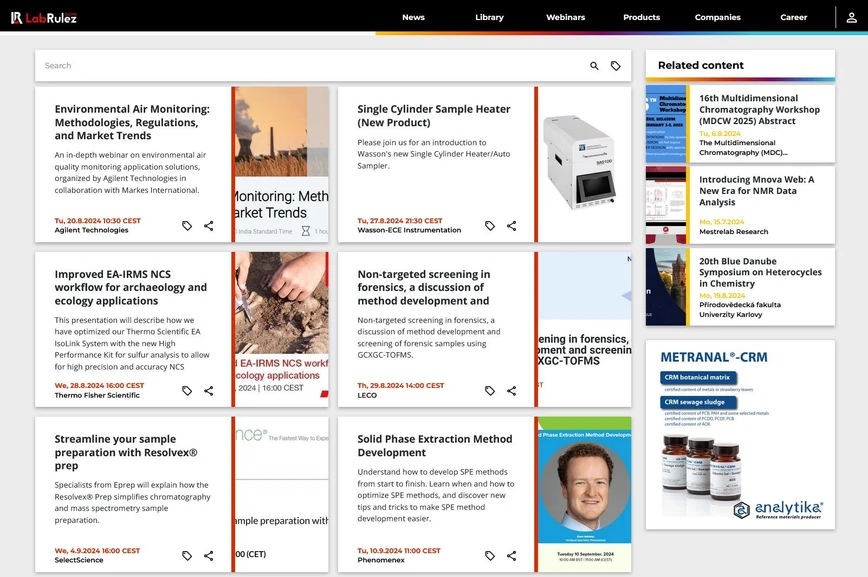Click date Tu, 27.8.2024 21:30 CEST
Screen dimensions: 868x577
coord(400,221)
